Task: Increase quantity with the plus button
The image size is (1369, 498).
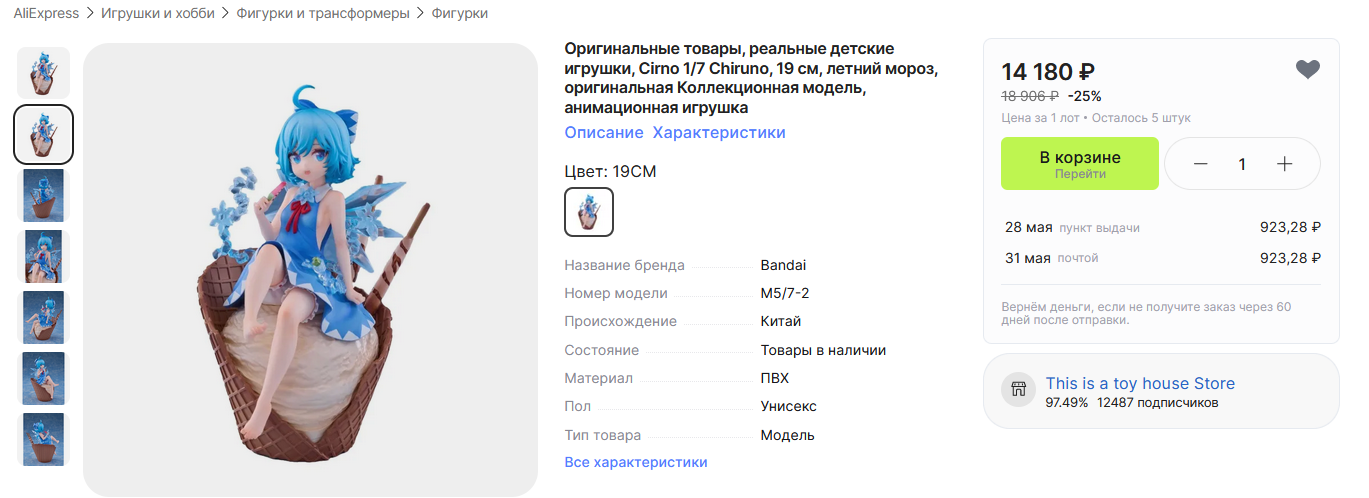Action: pos(1285,164)
